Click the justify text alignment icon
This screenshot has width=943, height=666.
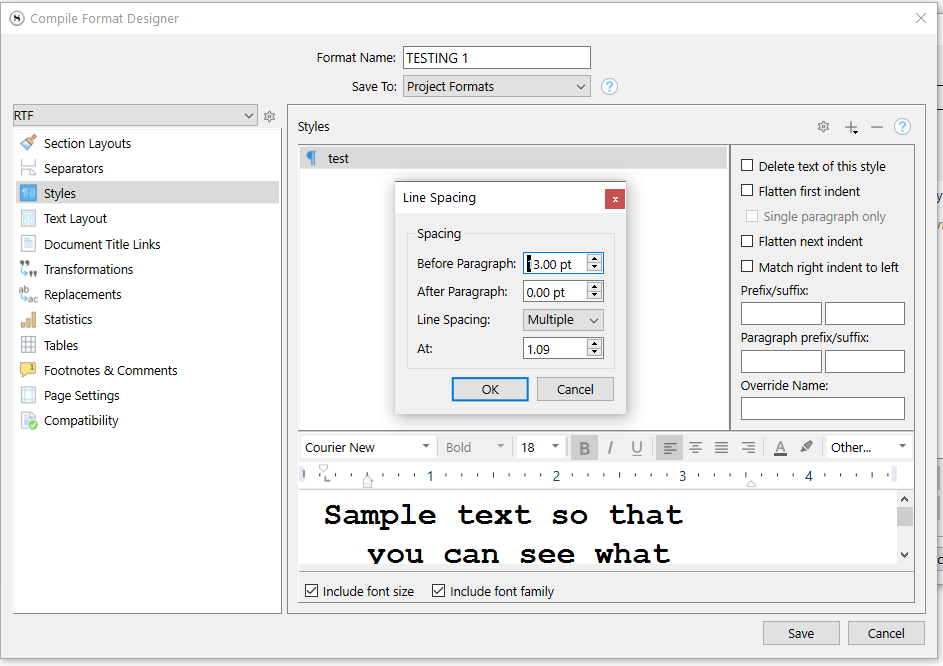tap(721, 448)
